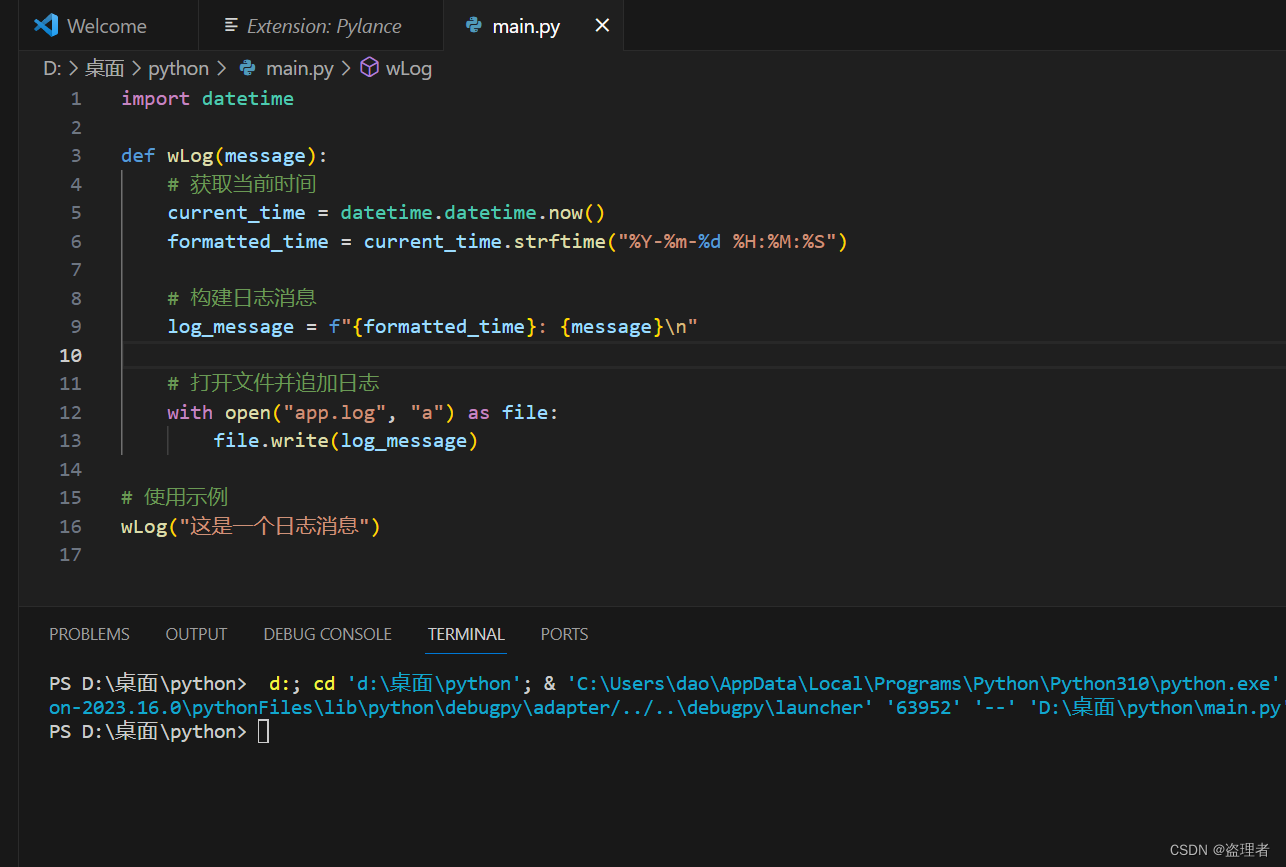1286x867 pixels.
Task: Click the wLog symbol breadcrumb
Action: pos(408,68)
